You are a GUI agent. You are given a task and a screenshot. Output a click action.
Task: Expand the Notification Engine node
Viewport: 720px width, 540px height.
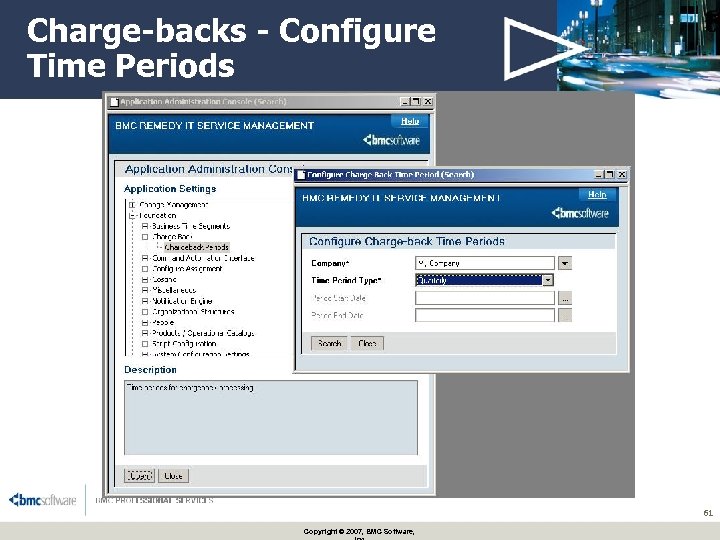145,301
